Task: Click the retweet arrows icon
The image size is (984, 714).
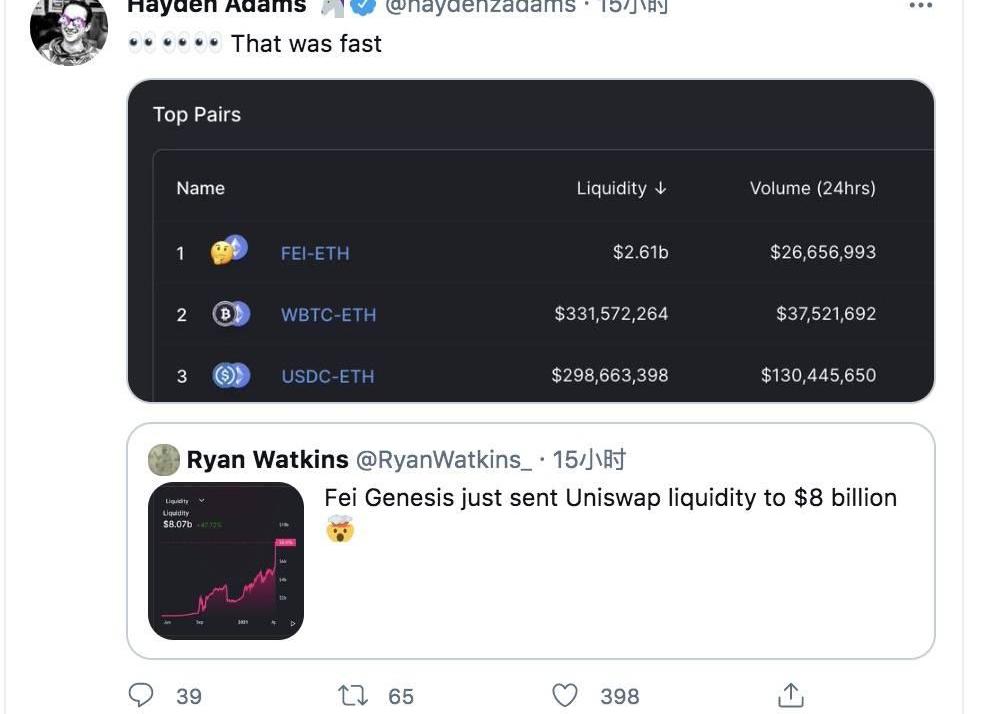Action: 353,695
